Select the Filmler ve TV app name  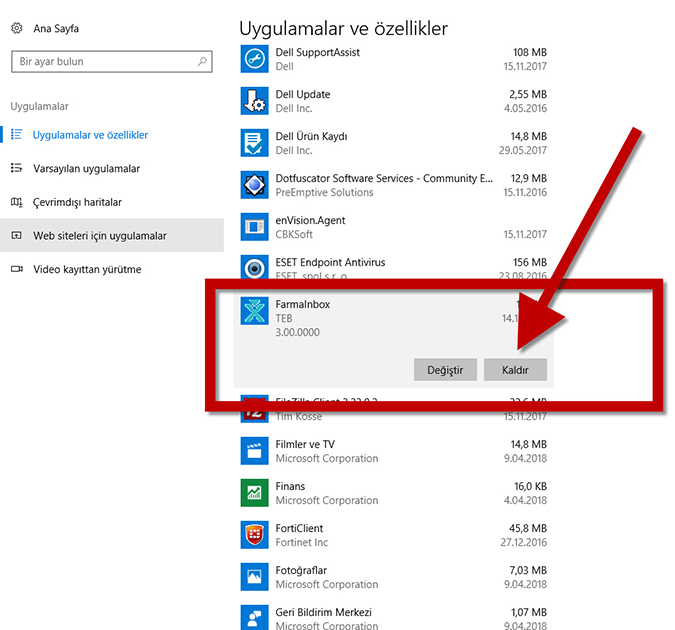click(x=305, y=444)
